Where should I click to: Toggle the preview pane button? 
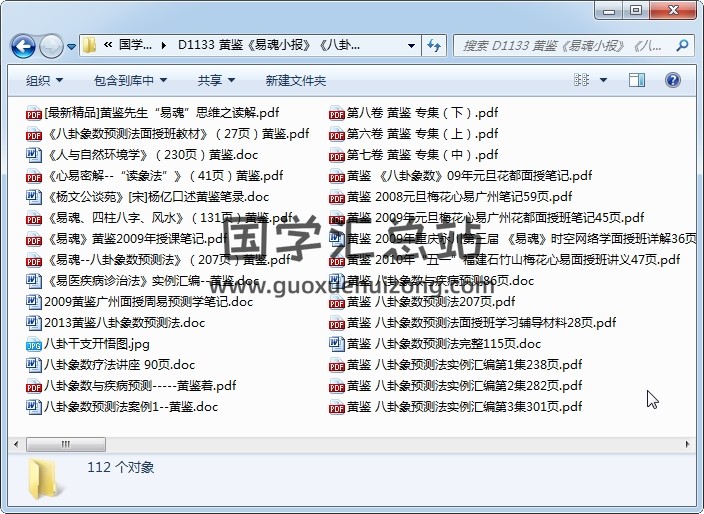tap(637, 80)
